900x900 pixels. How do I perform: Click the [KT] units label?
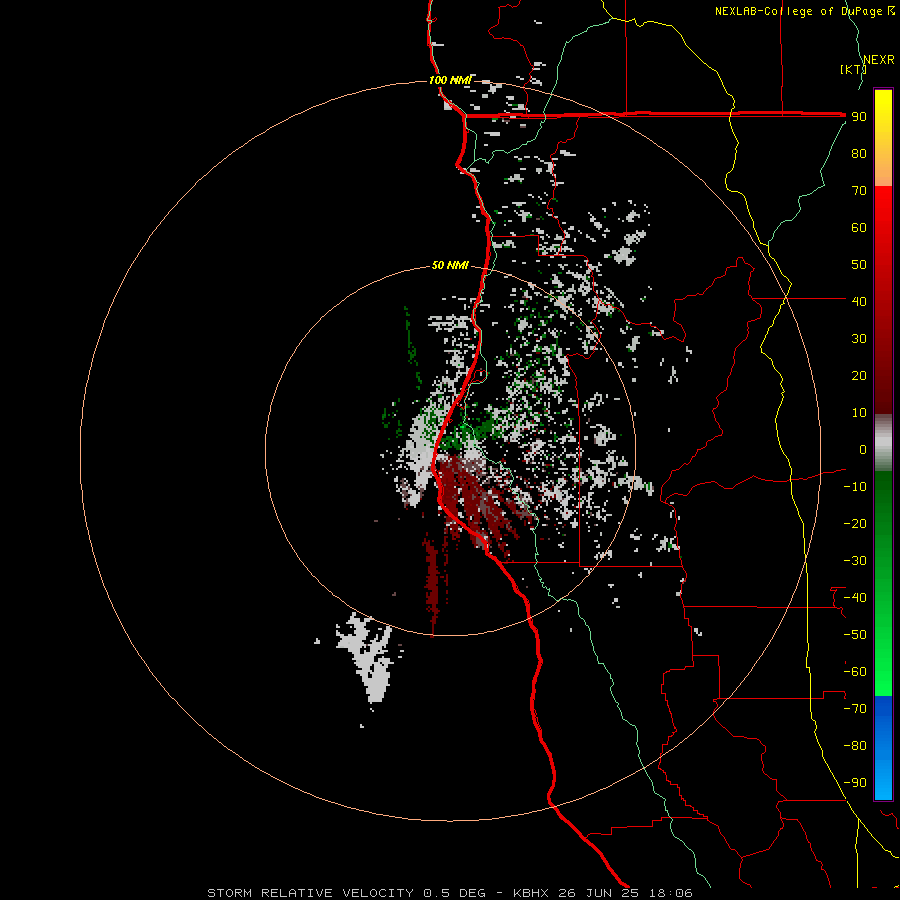tap(853, 69)
